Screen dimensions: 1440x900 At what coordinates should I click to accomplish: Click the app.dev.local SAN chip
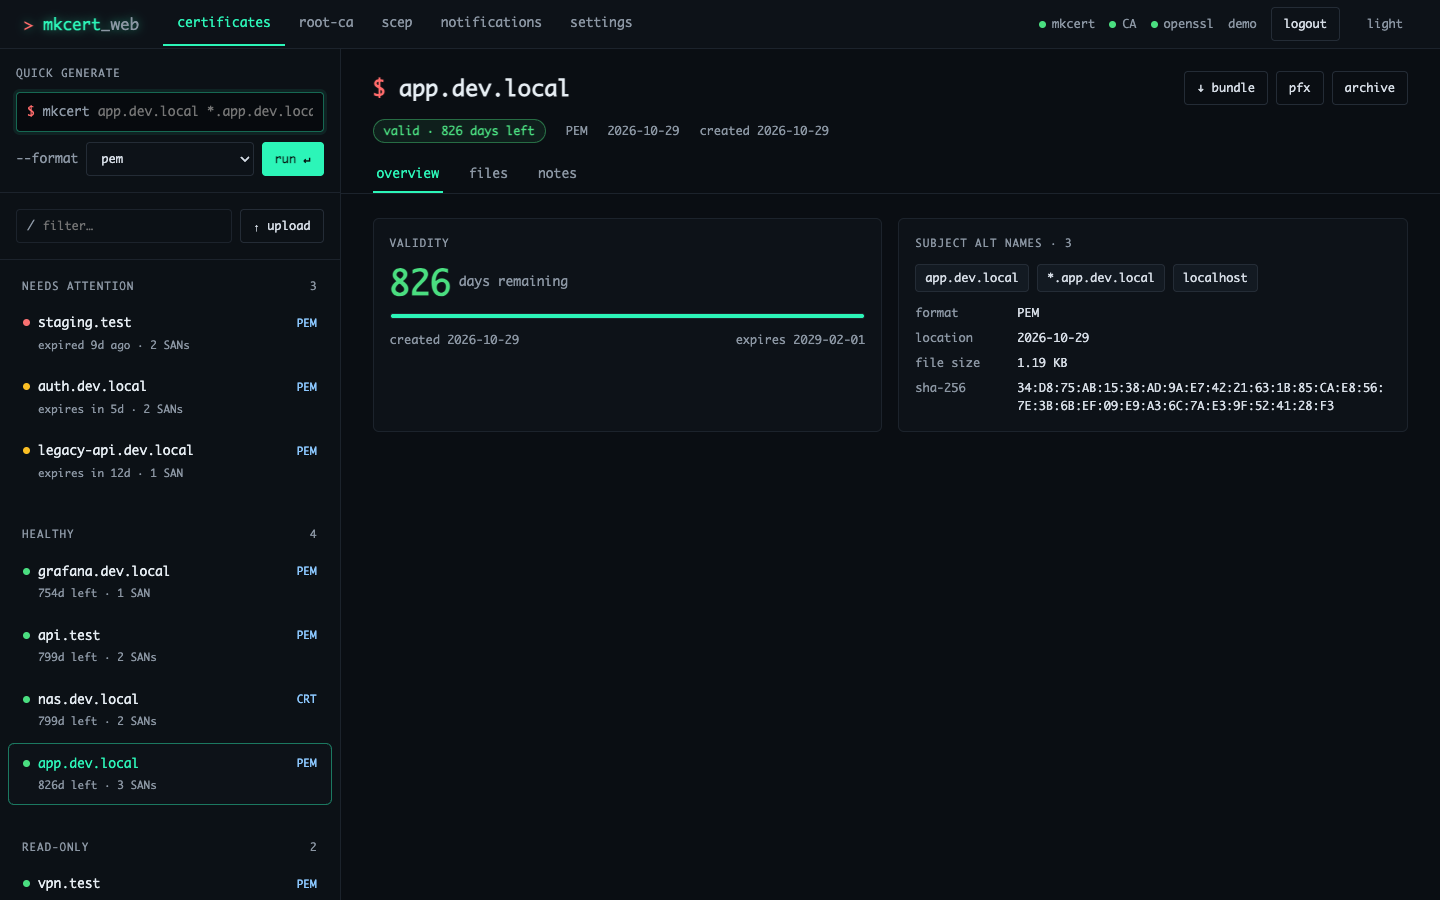972,278
